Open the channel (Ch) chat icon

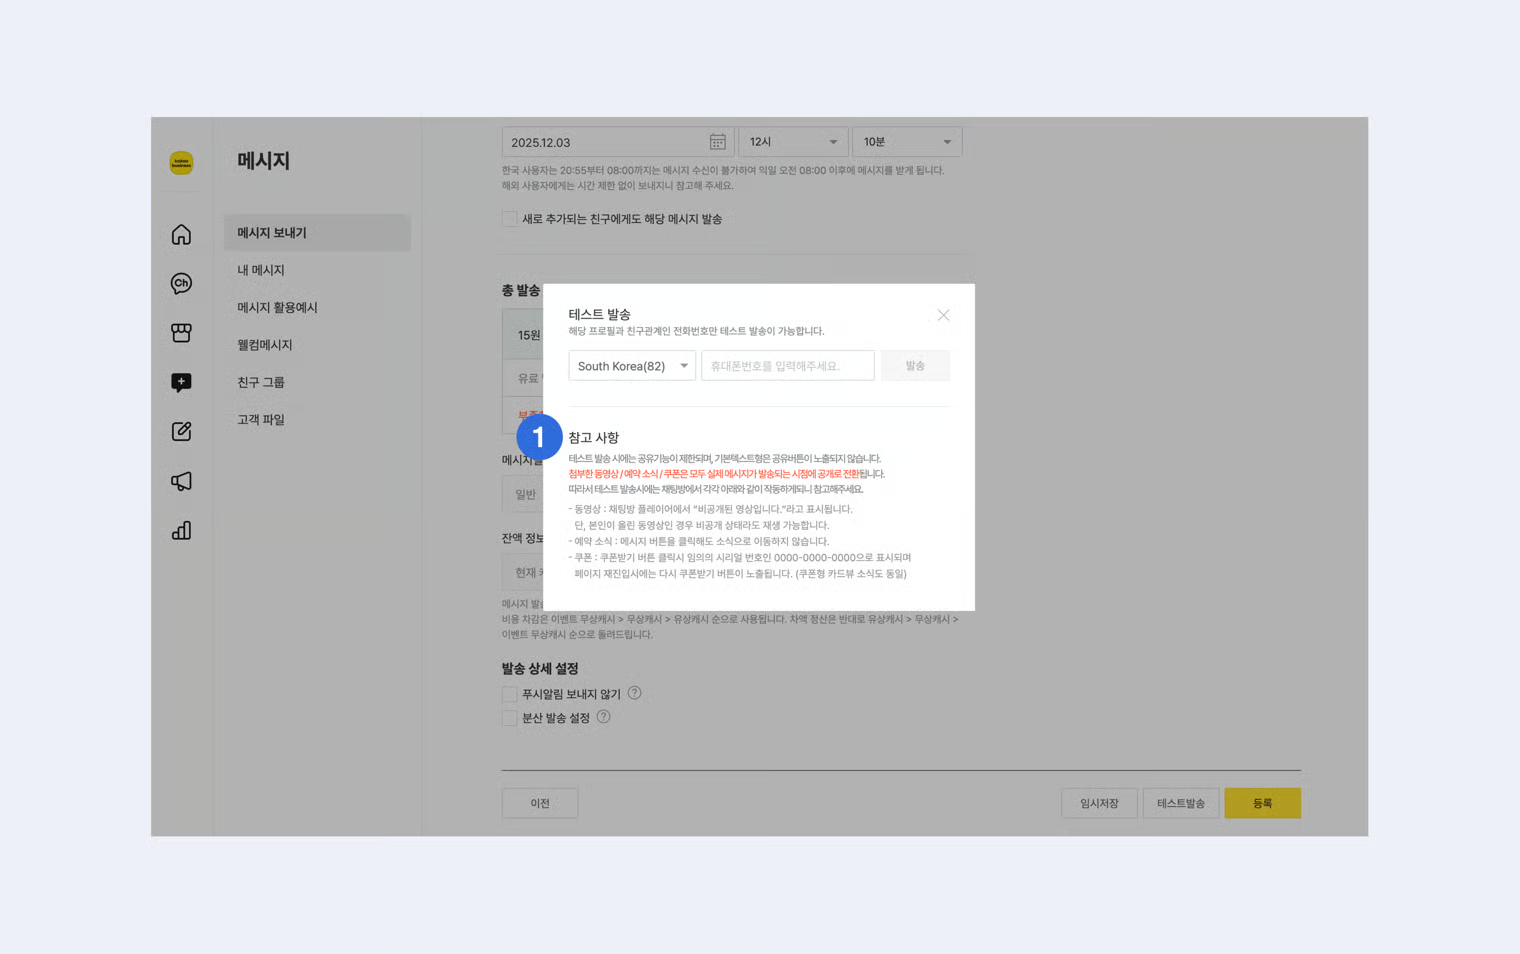tap(181, 284)
